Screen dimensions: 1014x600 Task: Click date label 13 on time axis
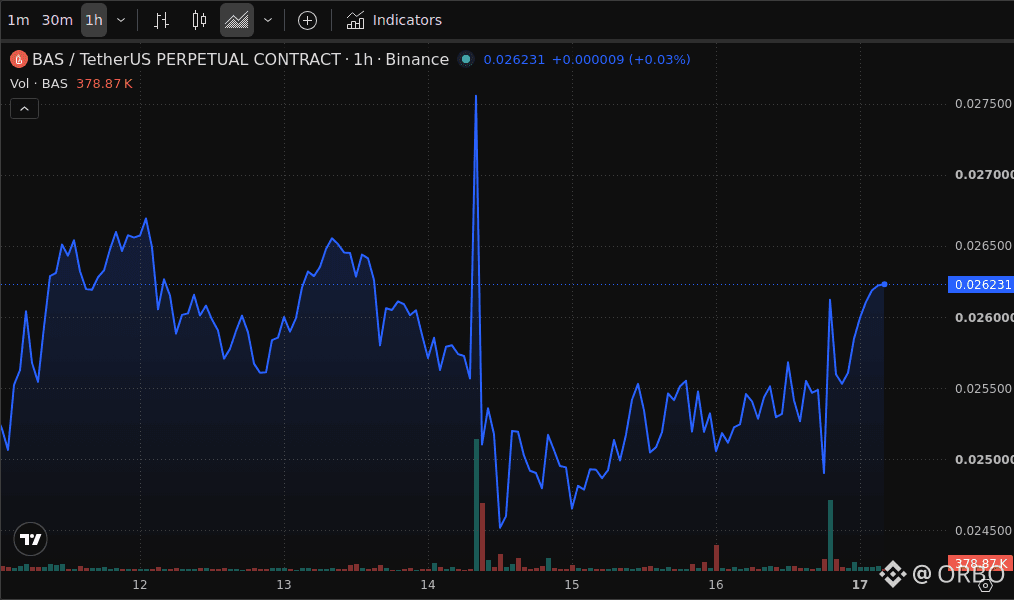click(x=284, y=584)
